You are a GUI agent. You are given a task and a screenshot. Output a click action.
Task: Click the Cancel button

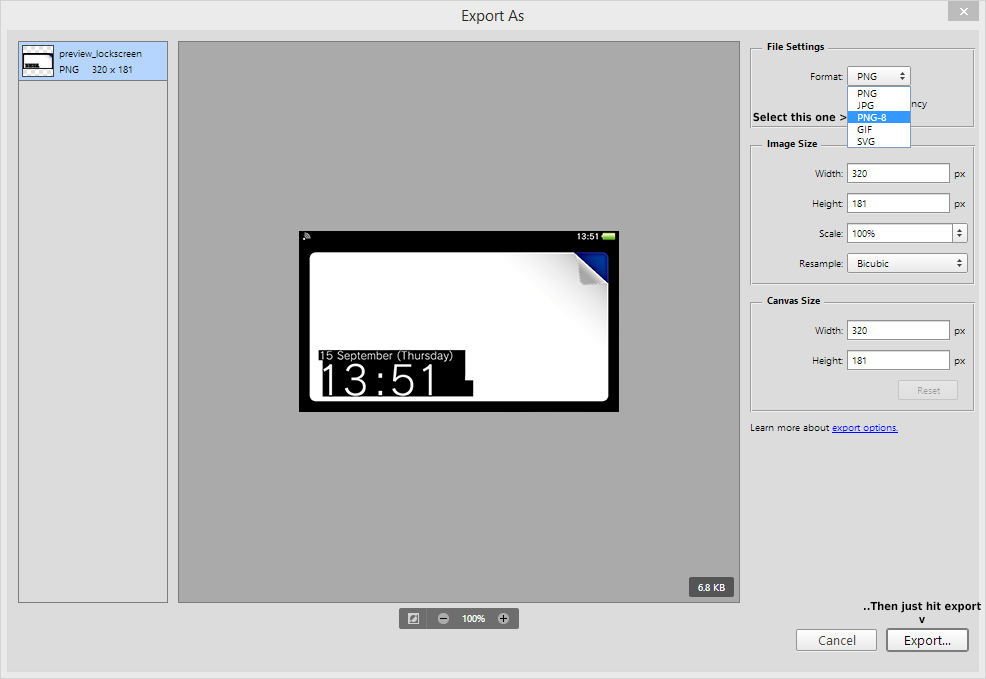[x=836, y=640]
